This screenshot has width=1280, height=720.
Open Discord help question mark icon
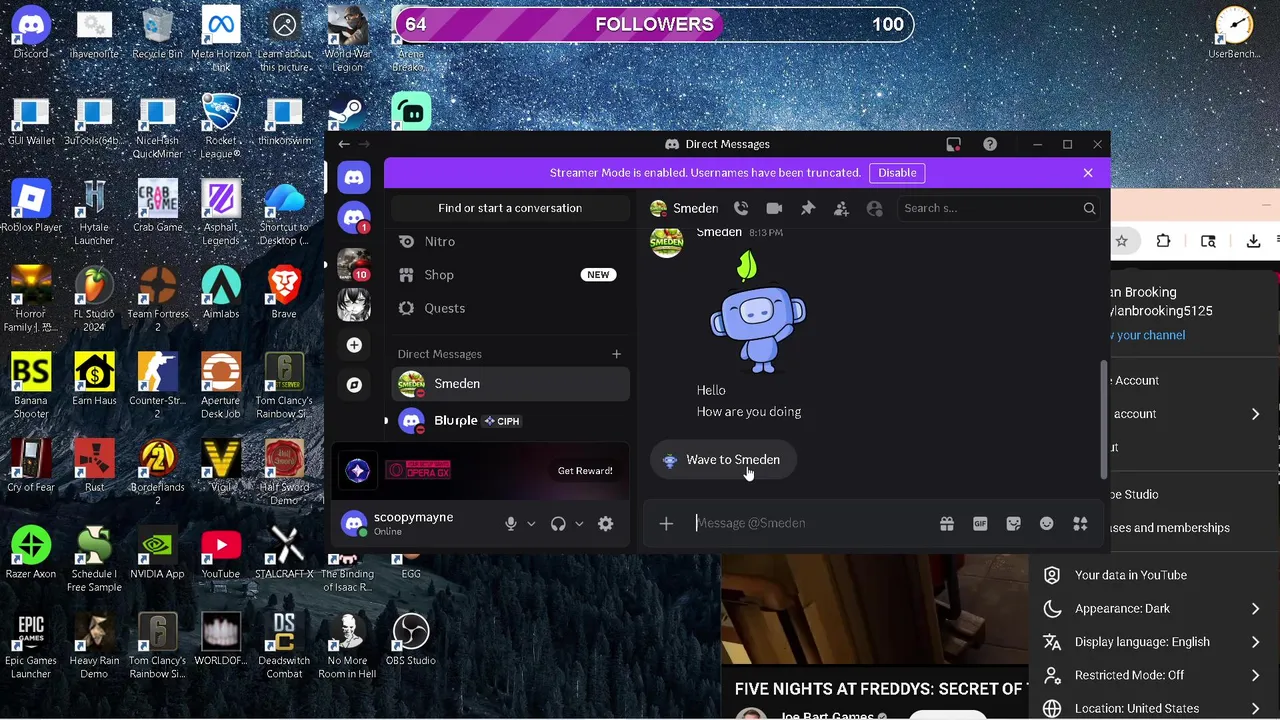[990, 144]
